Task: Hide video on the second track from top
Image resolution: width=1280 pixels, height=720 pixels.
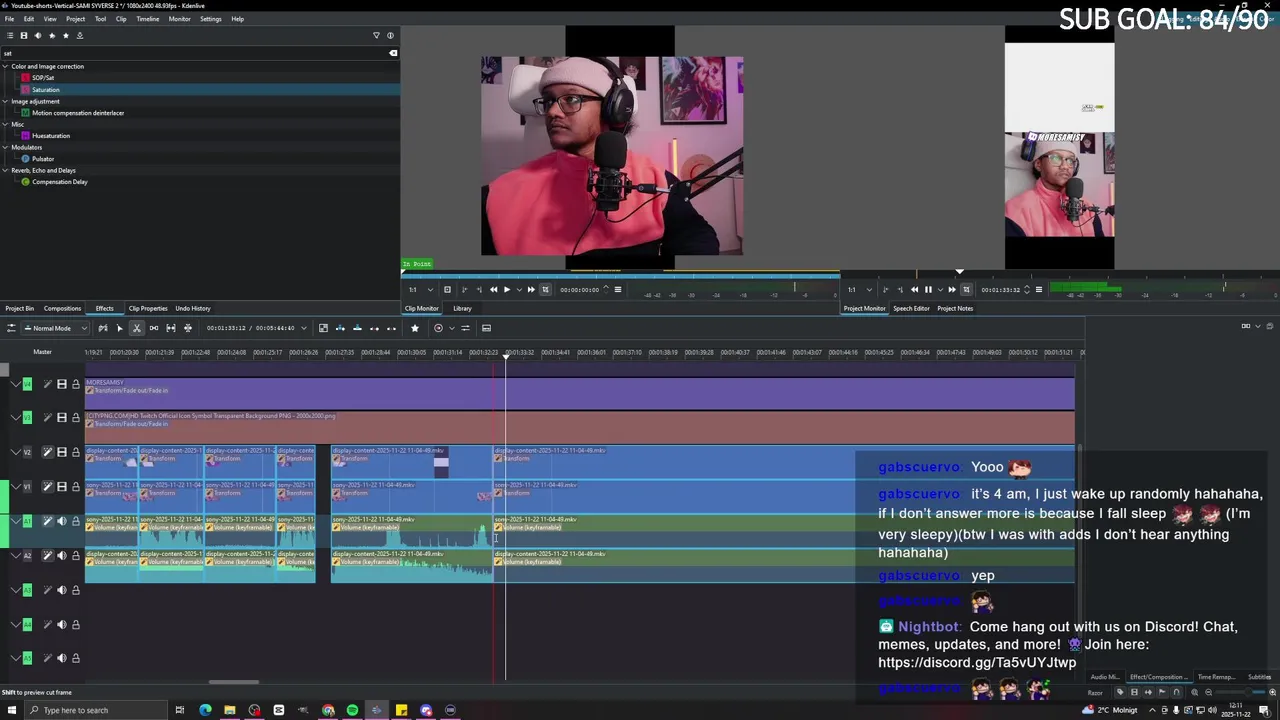Action: [61, 417]
